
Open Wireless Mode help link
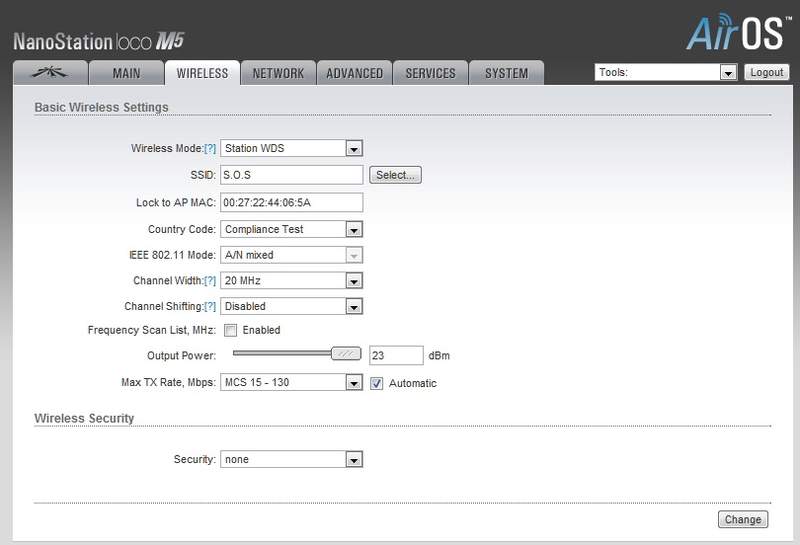pos(210,148)
